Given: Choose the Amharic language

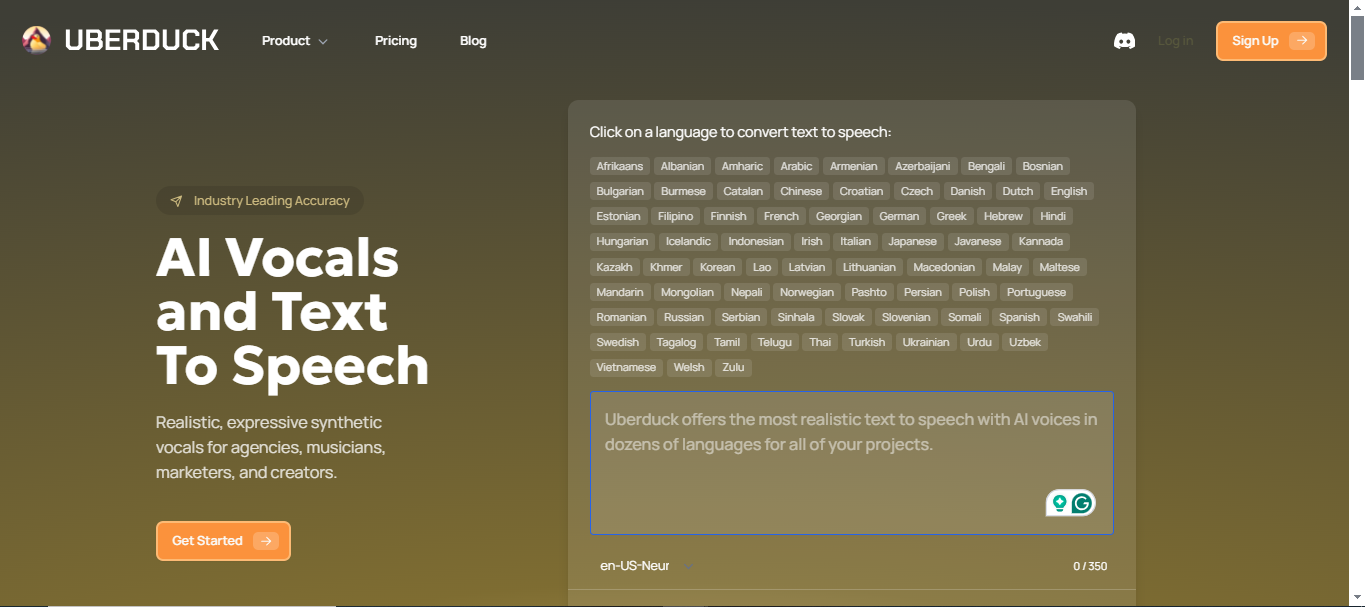Looking at the screenshot, I should point(742,166).
